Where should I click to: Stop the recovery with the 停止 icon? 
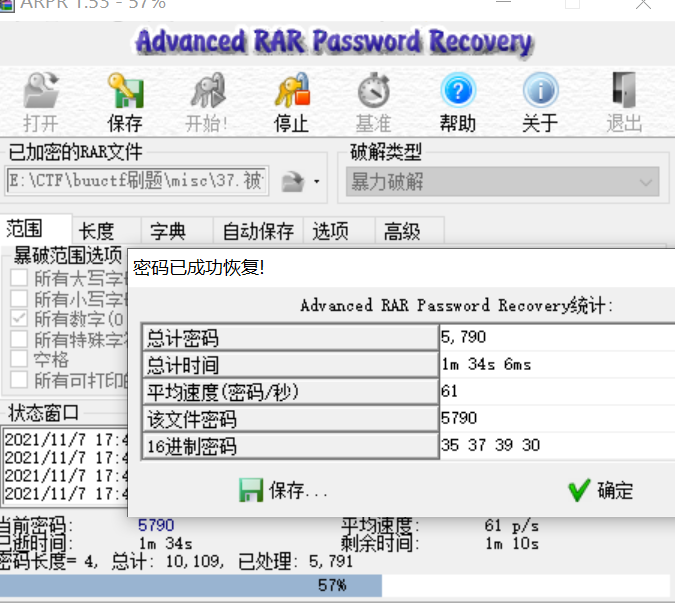tap(292, 90)
